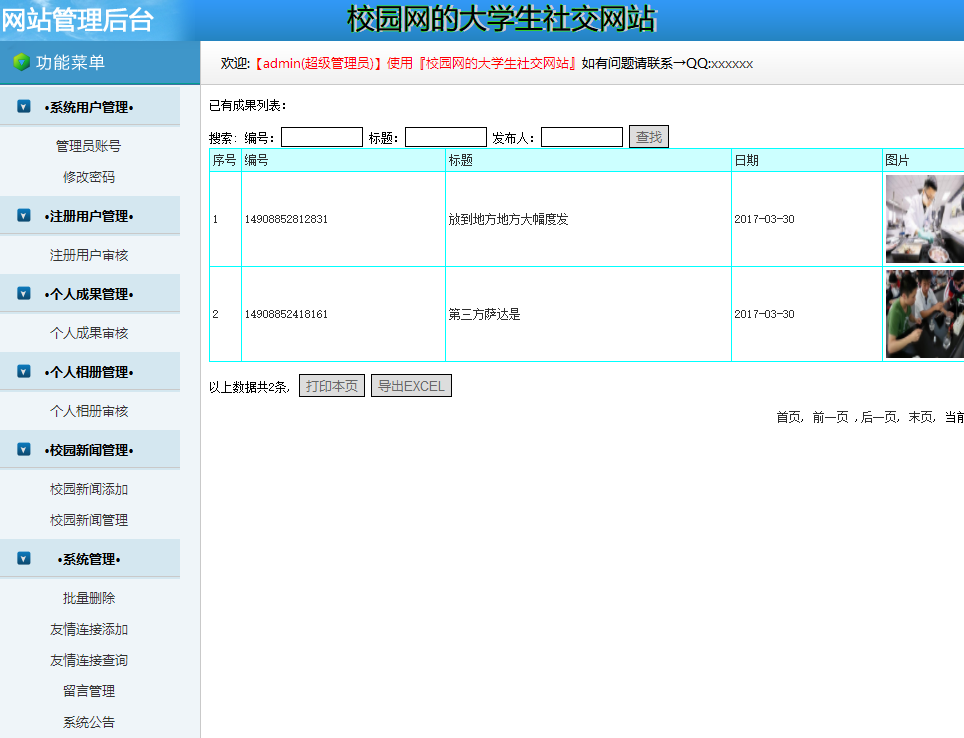Select the 系统管理 menu header

90,559
